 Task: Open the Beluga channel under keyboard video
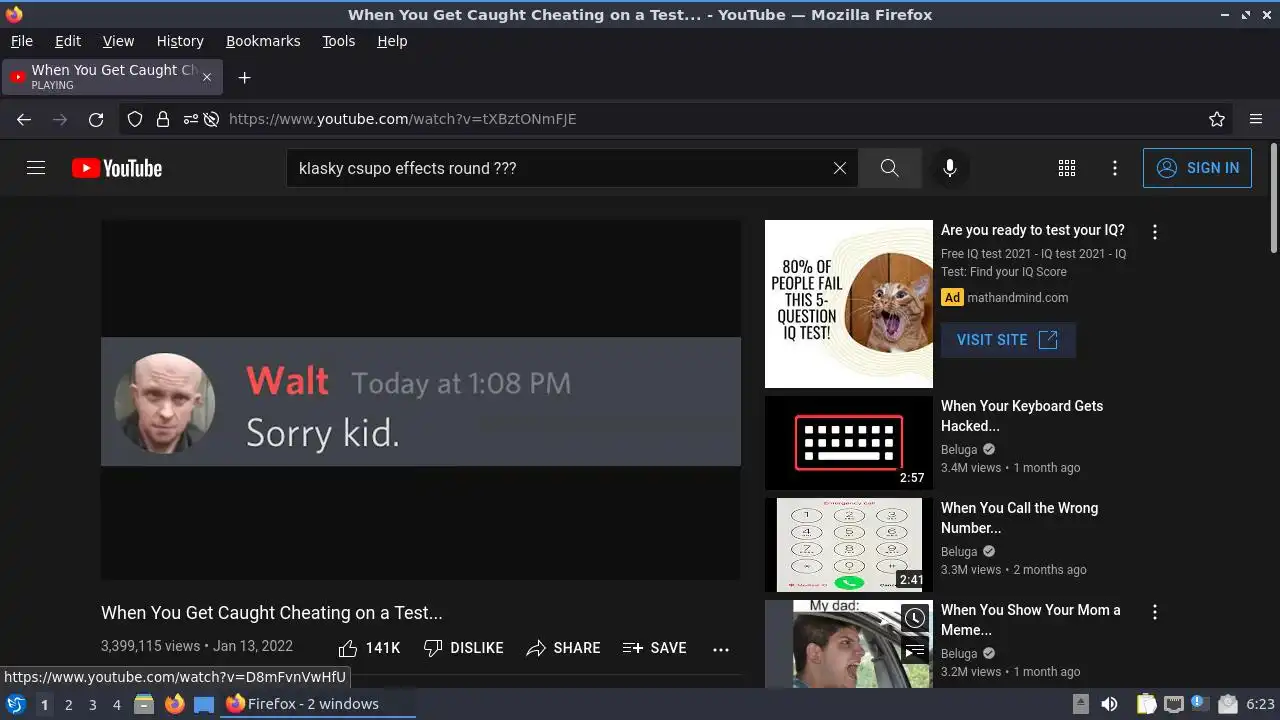[959, 450]
